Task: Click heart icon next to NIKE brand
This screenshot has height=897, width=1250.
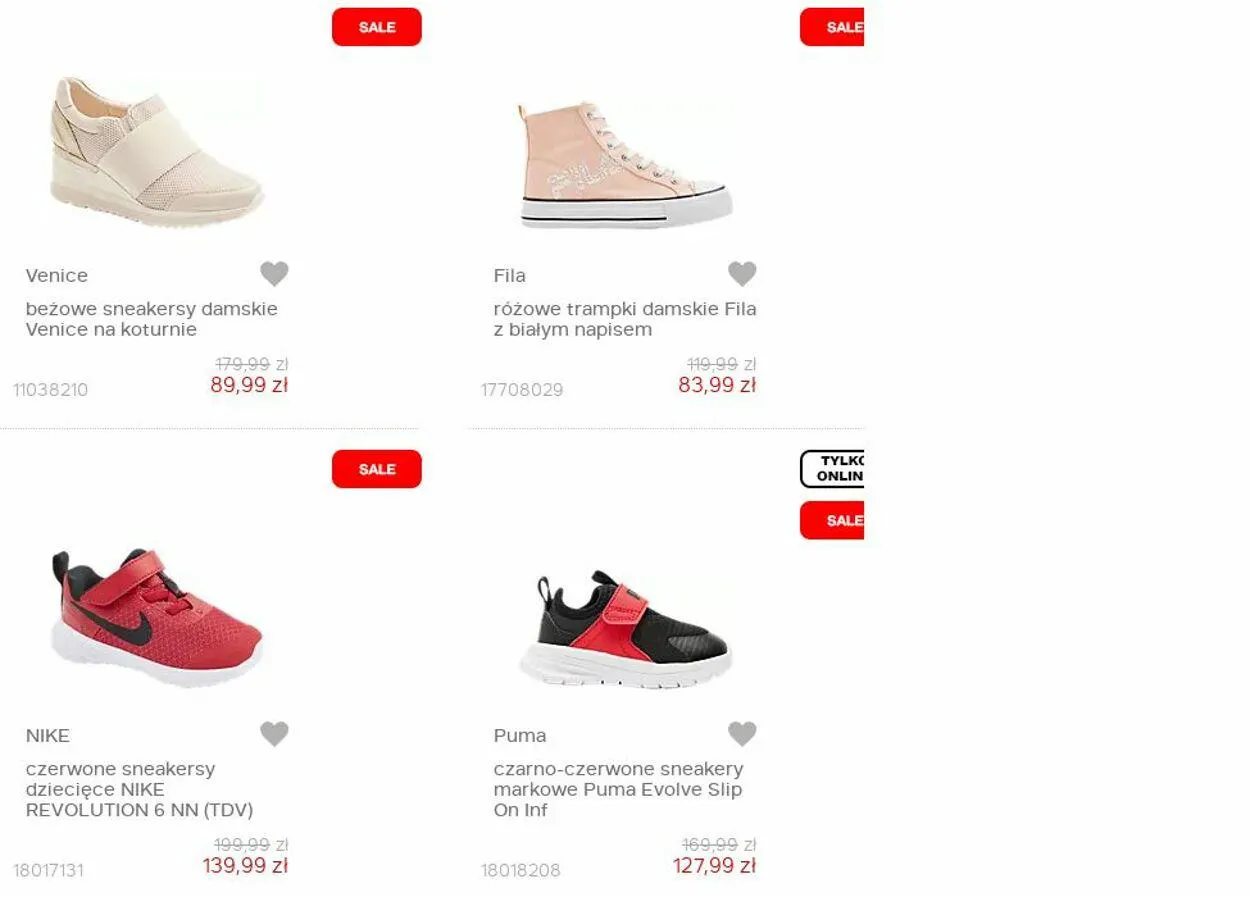Action: click(x=274, y=734)
